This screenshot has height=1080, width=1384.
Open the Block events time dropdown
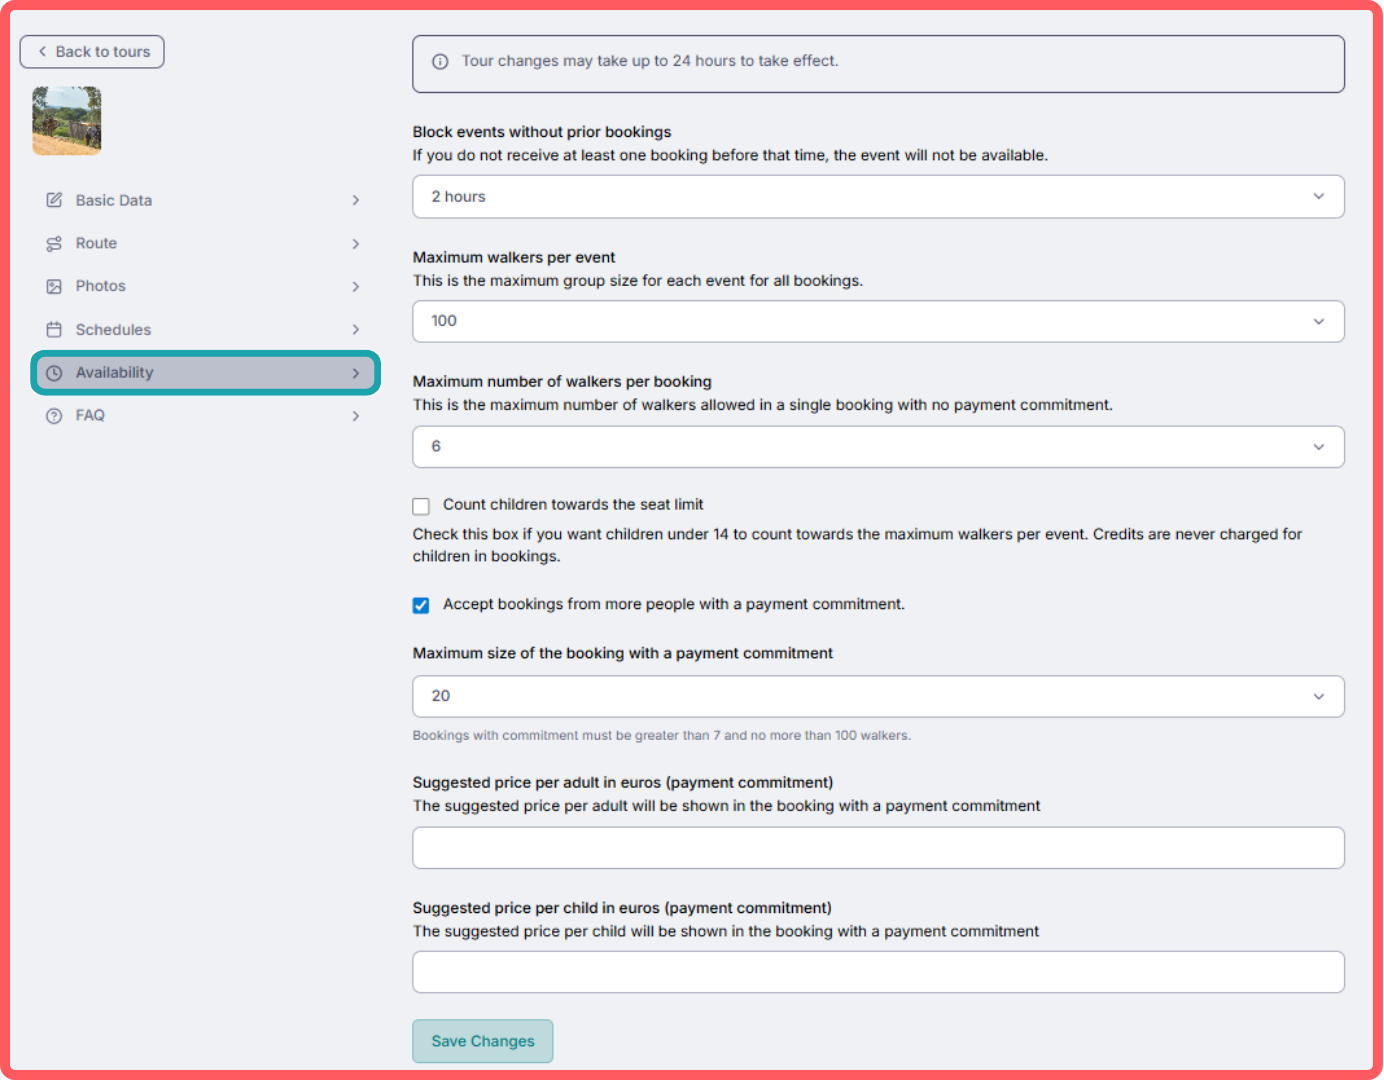(x=877, y=197)
